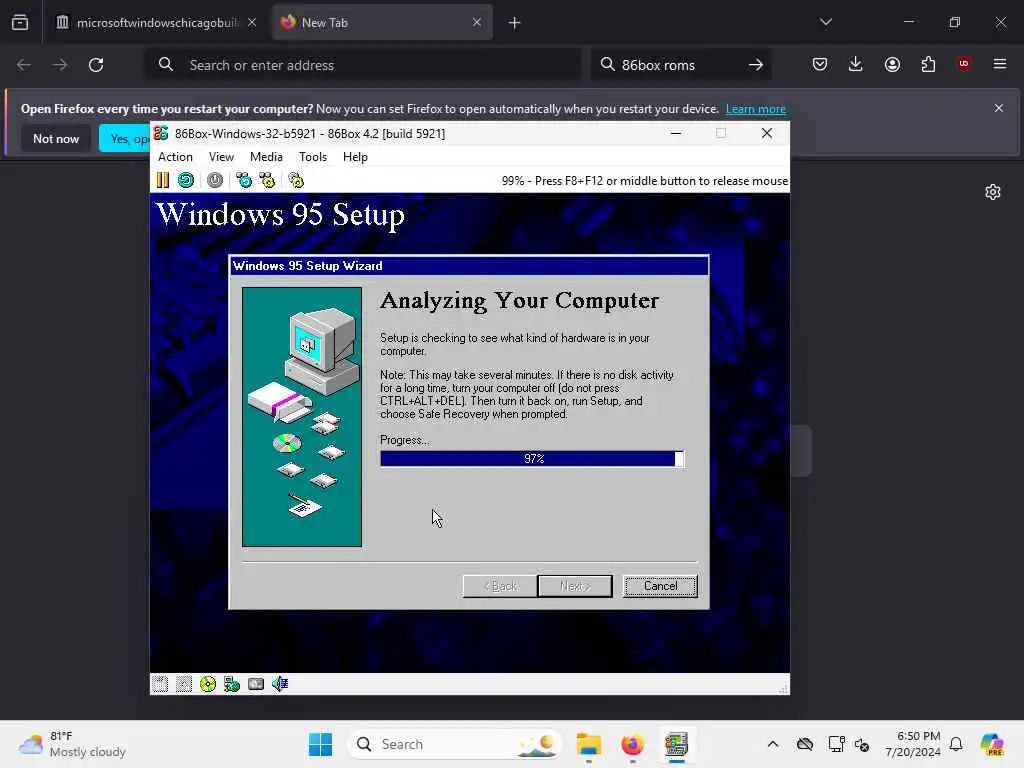The height and width of the screenshot is (768, 1024).
Task: Open the Windows Start menu
Action: 320,744
